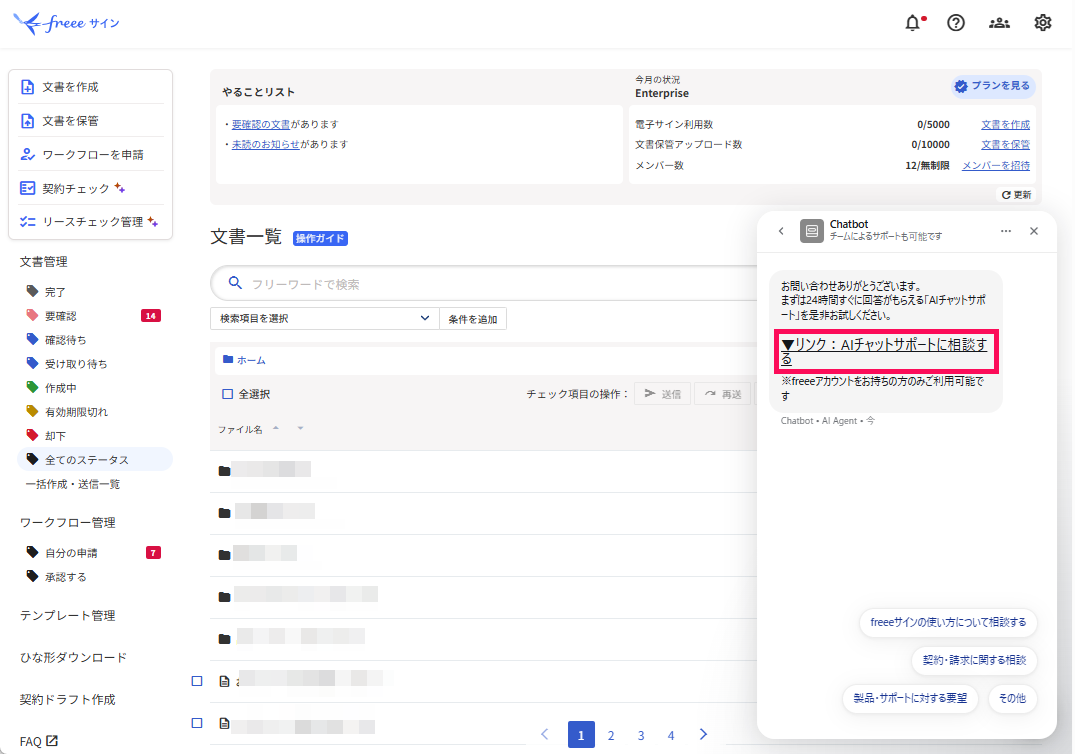Tick the second document row checkbox
The image size is (1075, 754).
pyautogui.click(x=197, y=723)
